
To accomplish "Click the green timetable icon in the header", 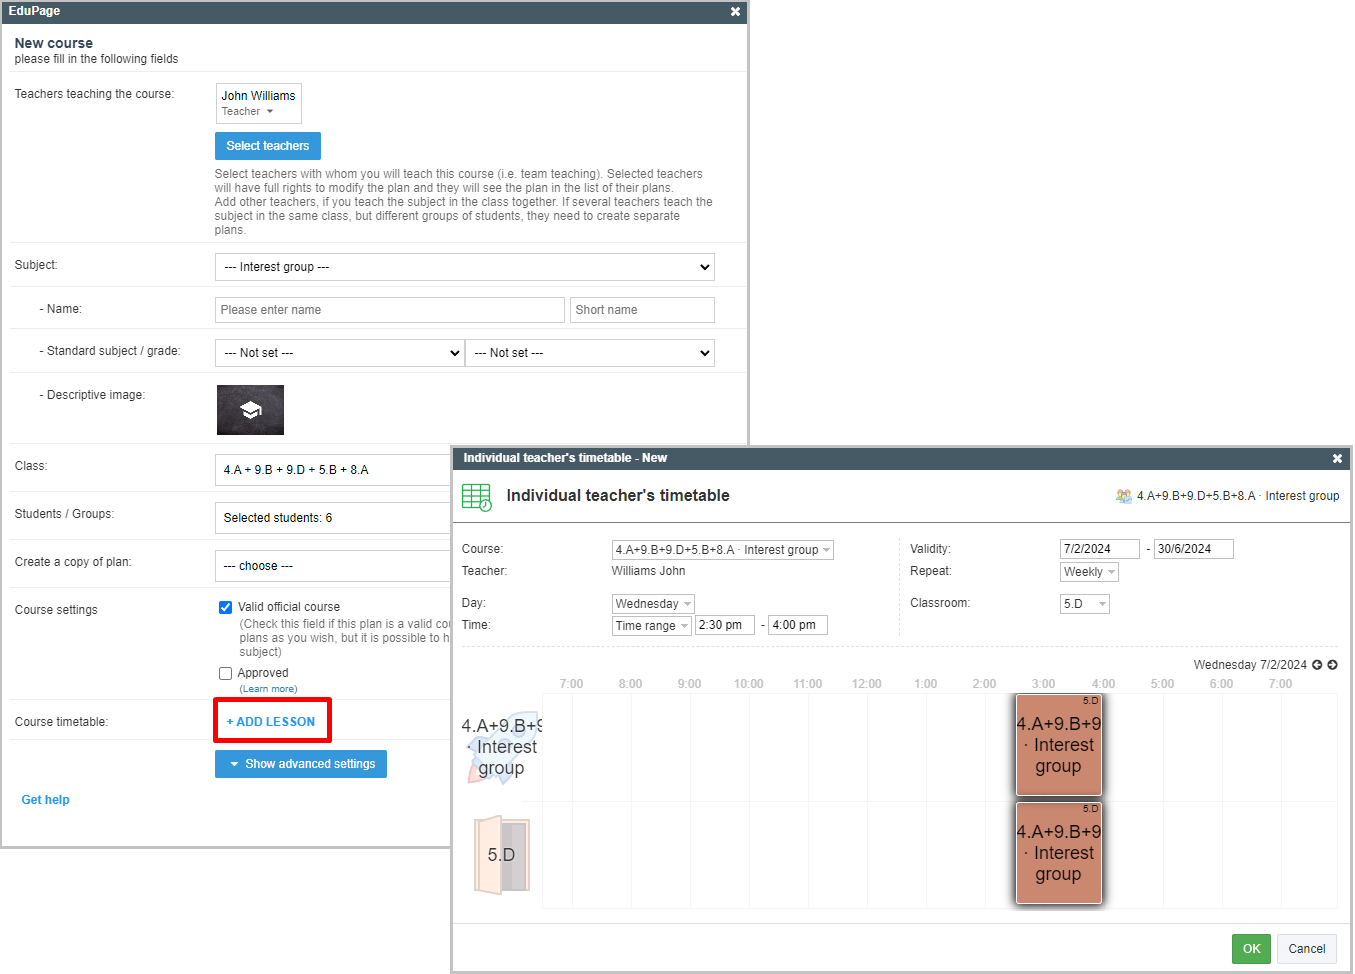I will click(477, 497).
